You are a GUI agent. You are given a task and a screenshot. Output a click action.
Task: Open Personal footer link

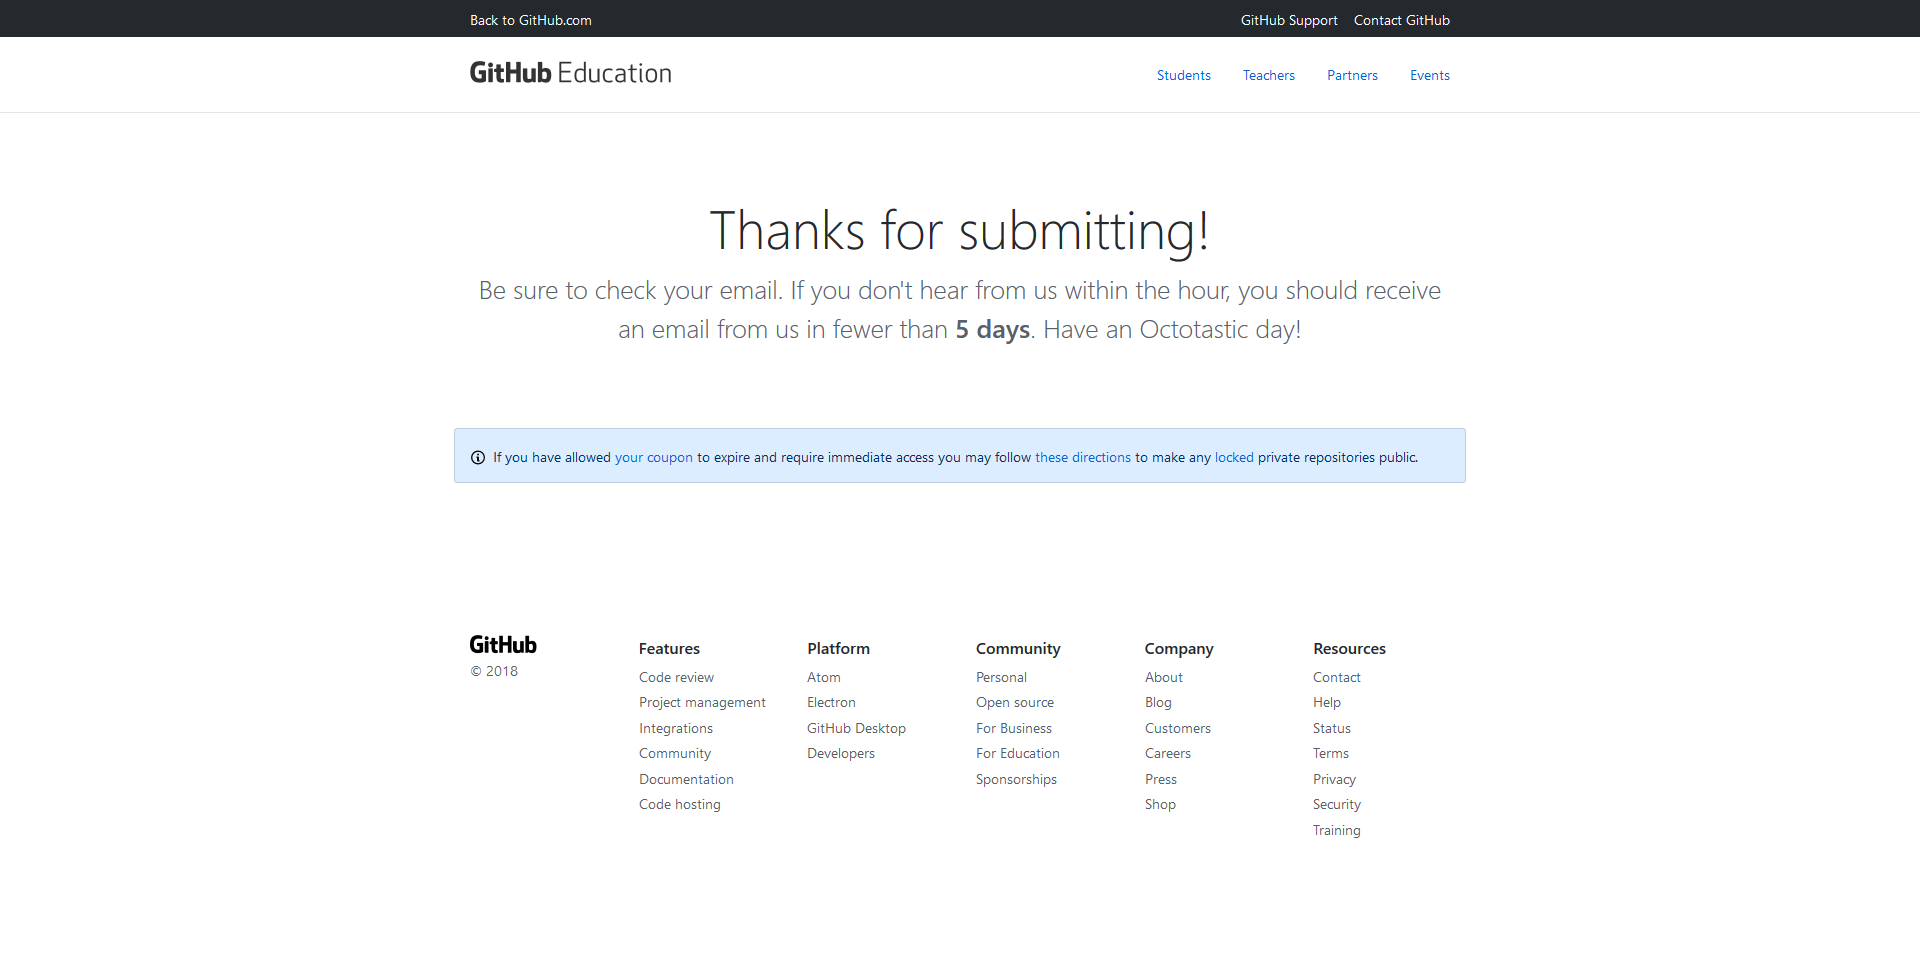[1001, 677]
